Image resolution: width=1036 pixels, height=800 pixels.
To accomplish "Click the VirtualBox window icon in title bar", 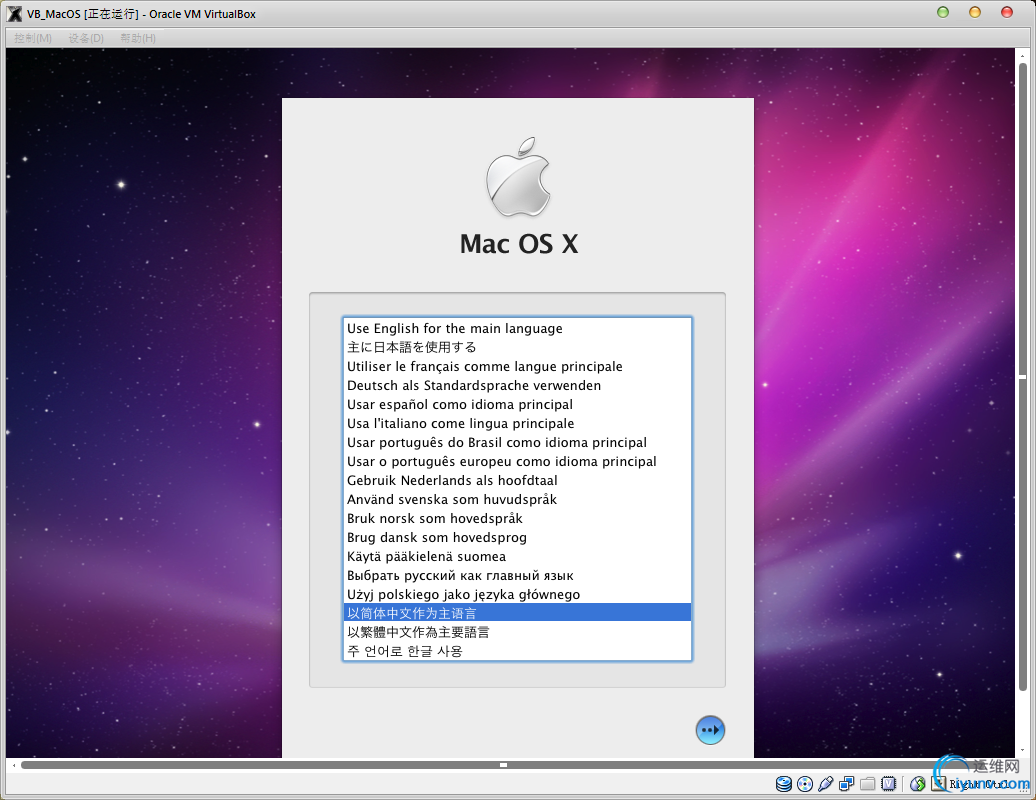I will point(14,13).
